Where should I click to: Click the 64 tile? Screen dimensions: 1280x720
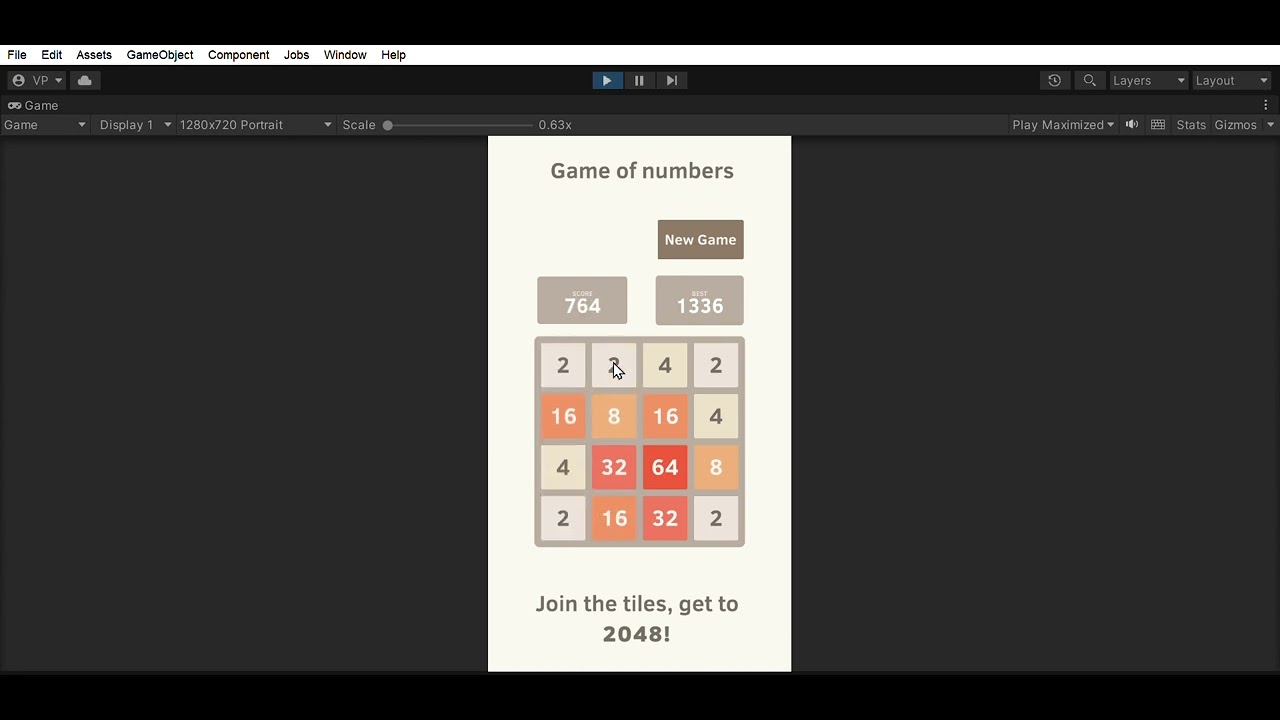pyautogui.click(x=665, y=467)
